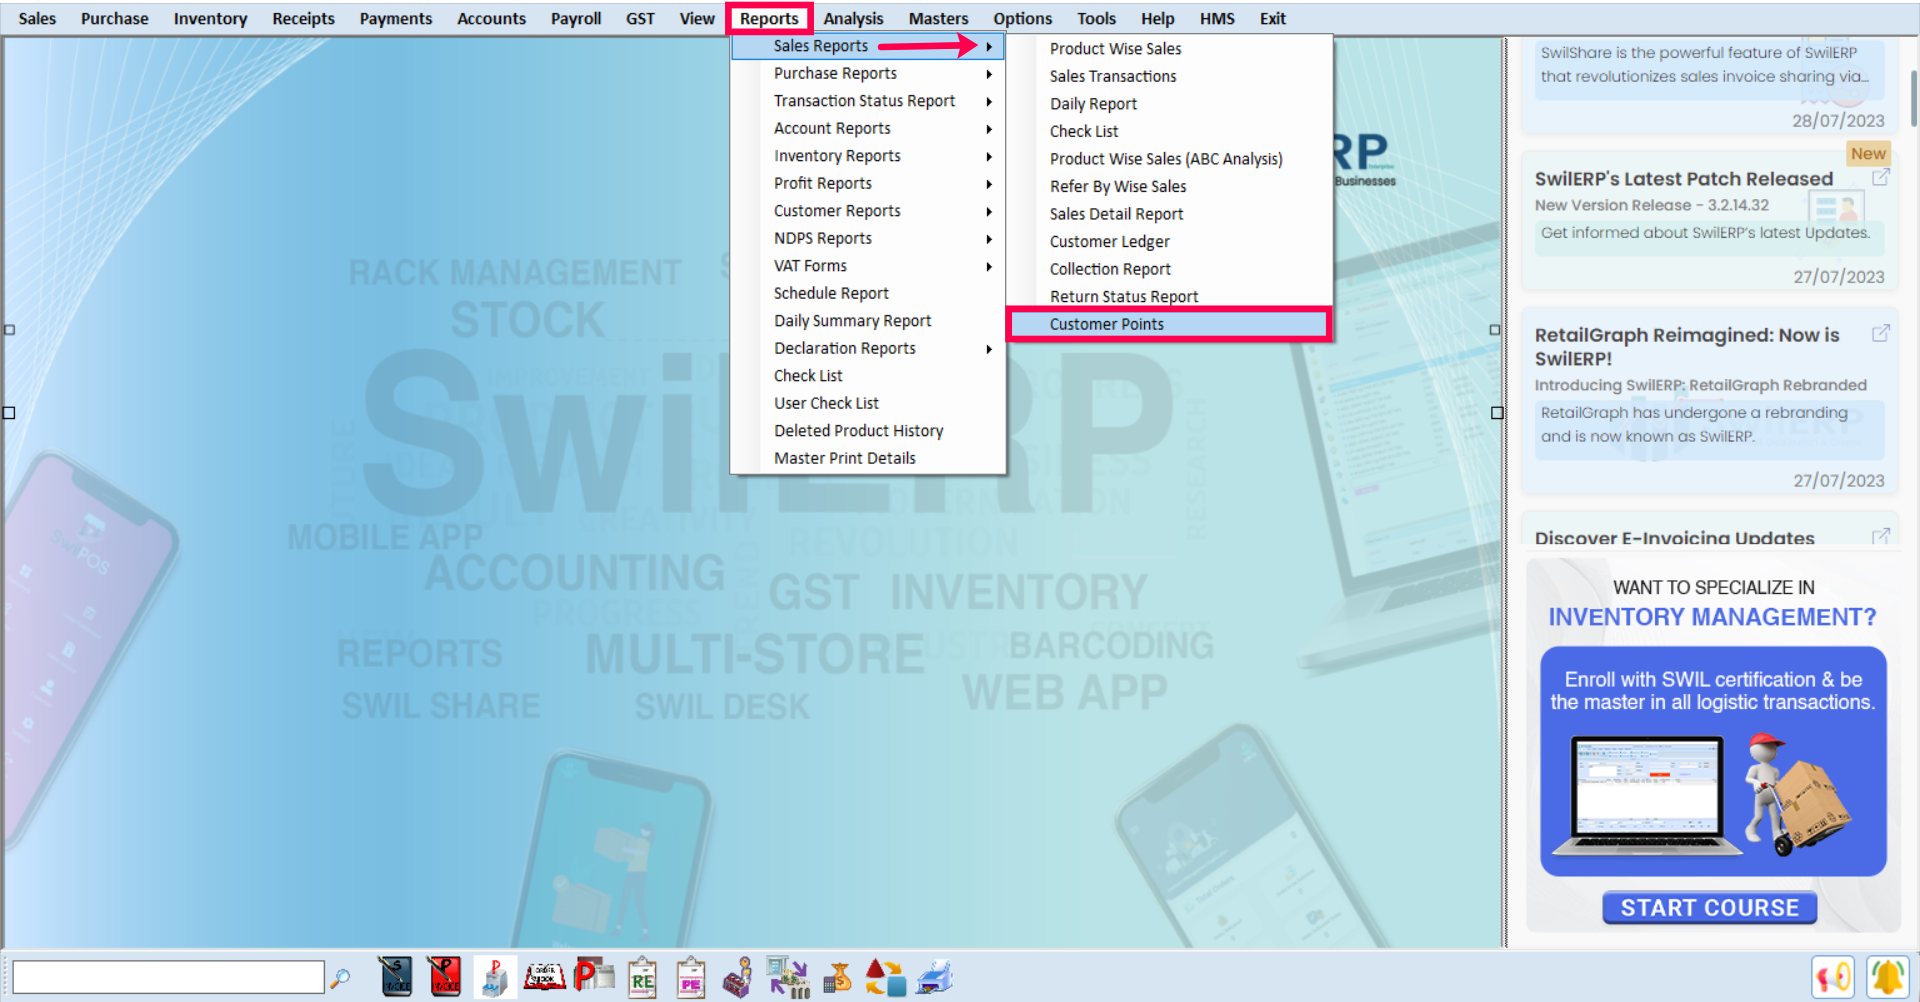Open RetailGraph Reimagined news headline
Viewport: 1920px width, 1002px height.
click(x=1687, y=346)
